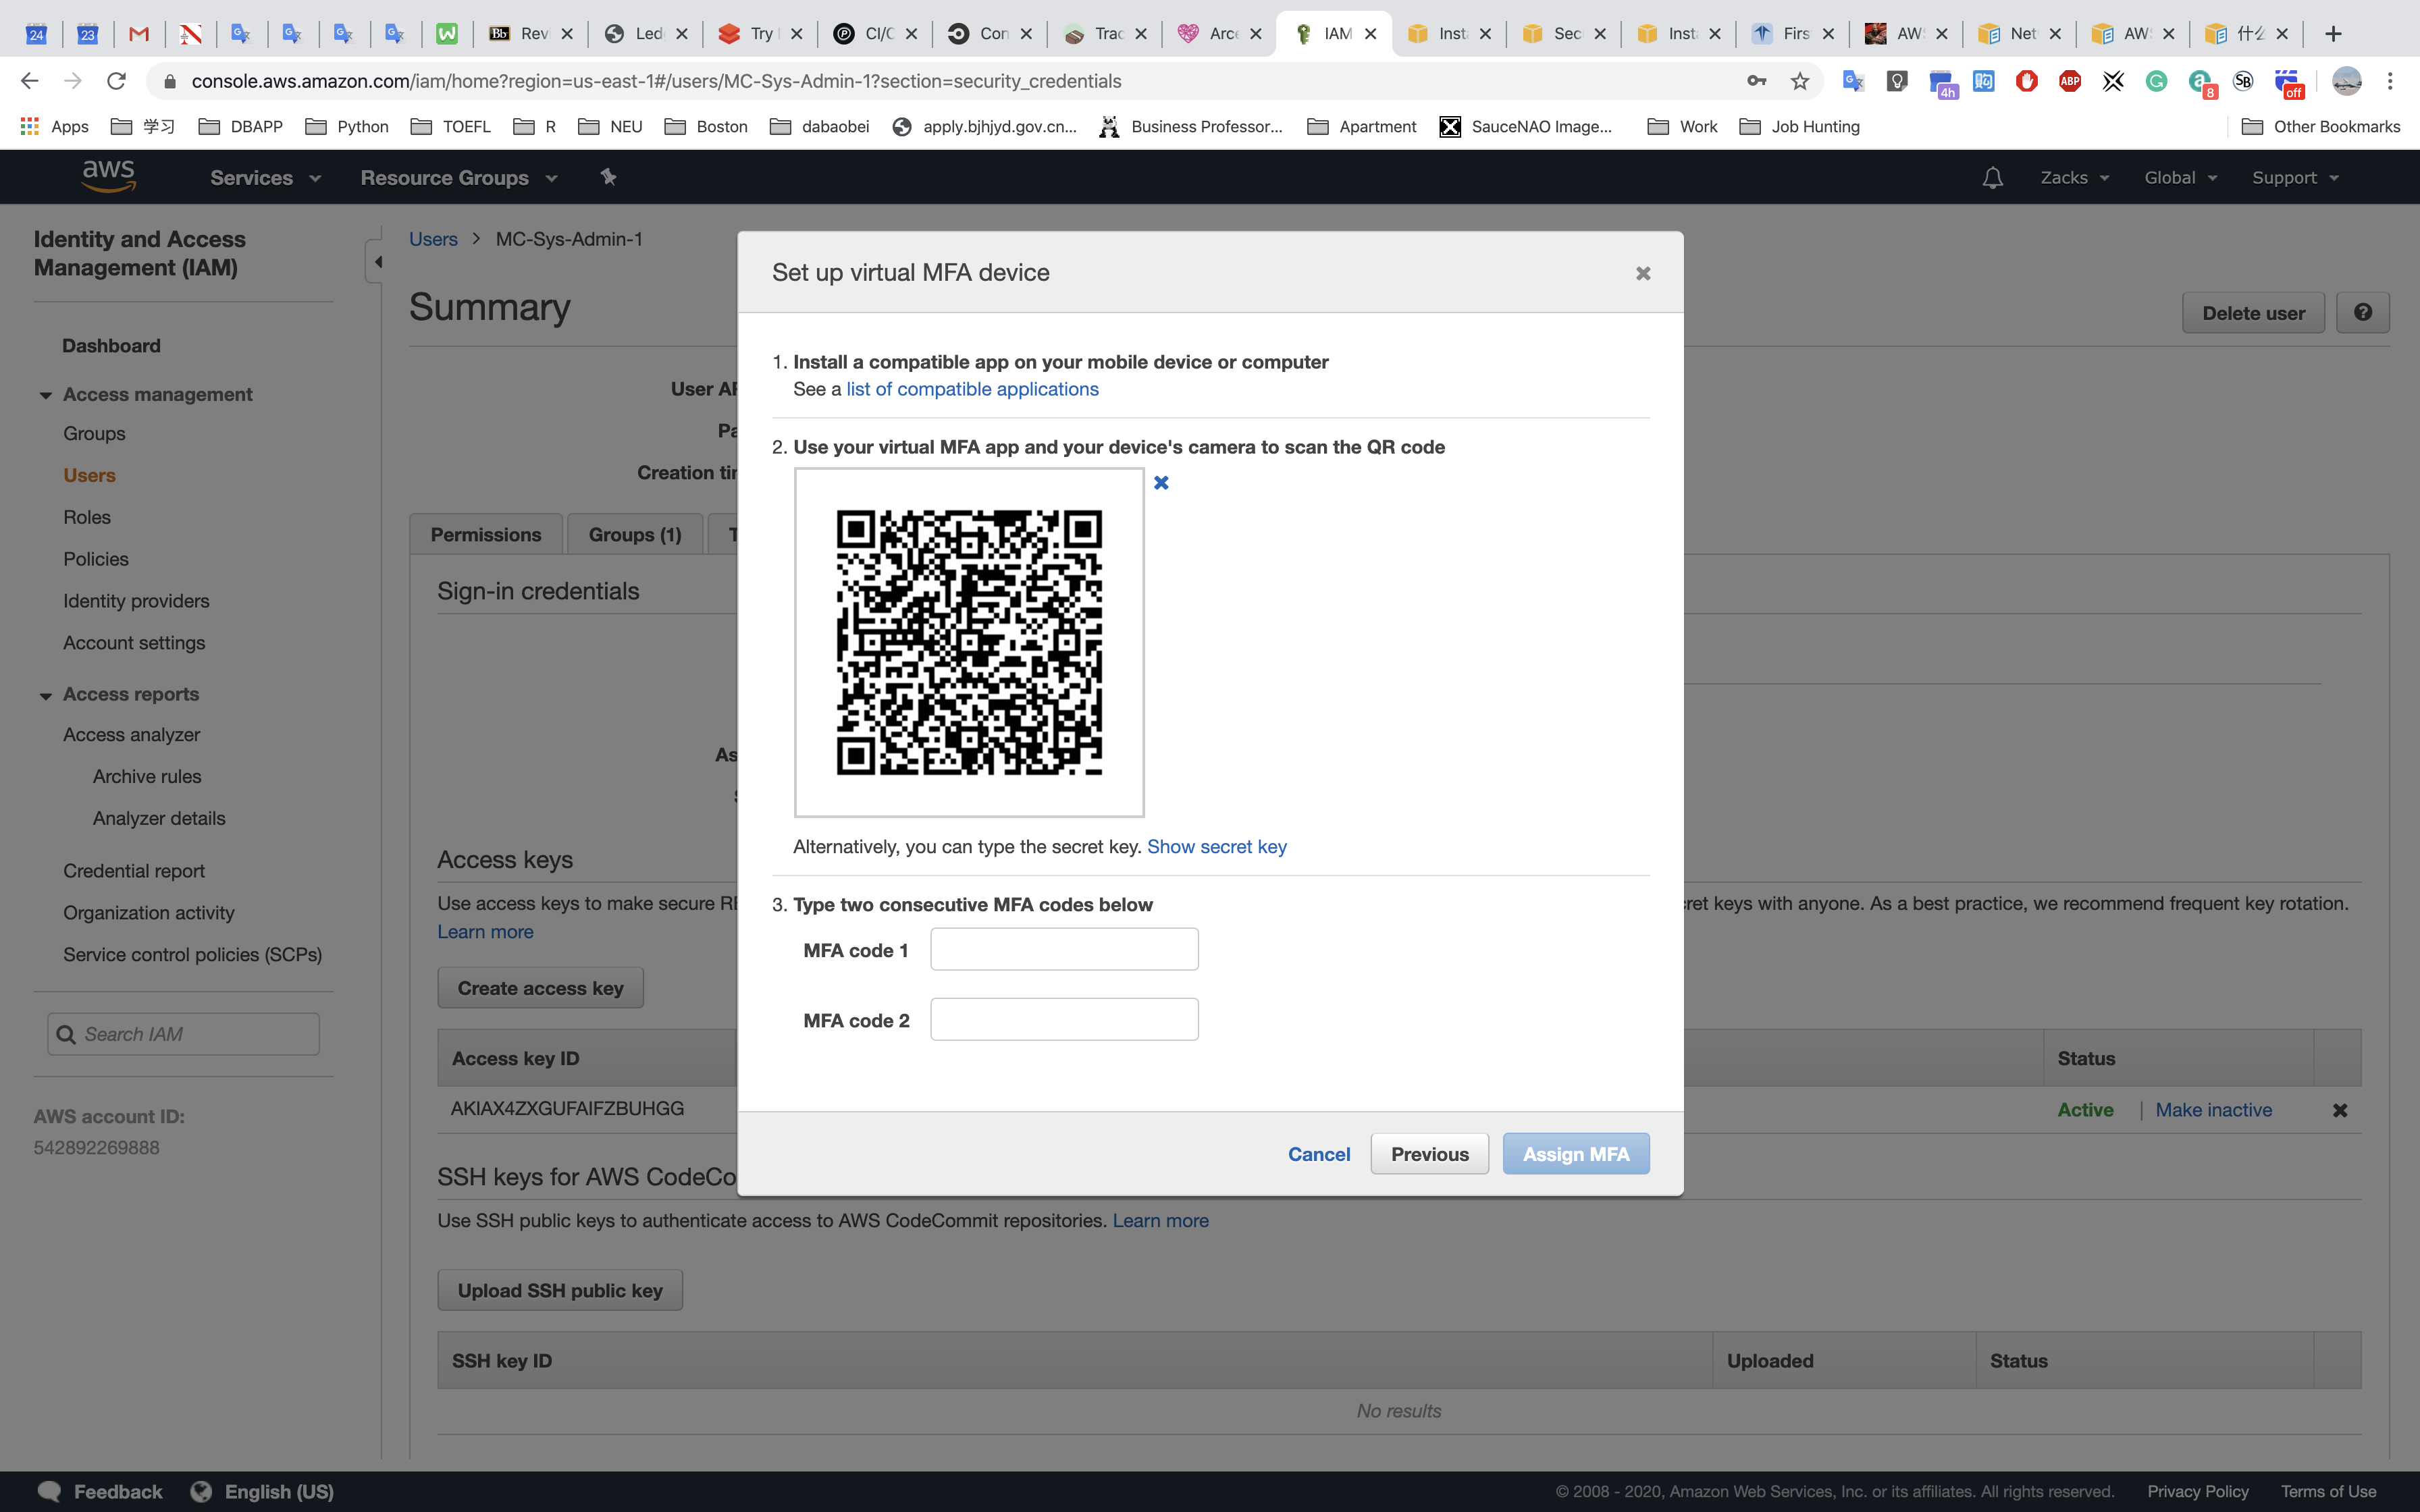
Task: Open the notifications bell icon
Action: pyautogui.click(x=1992, y=178)
